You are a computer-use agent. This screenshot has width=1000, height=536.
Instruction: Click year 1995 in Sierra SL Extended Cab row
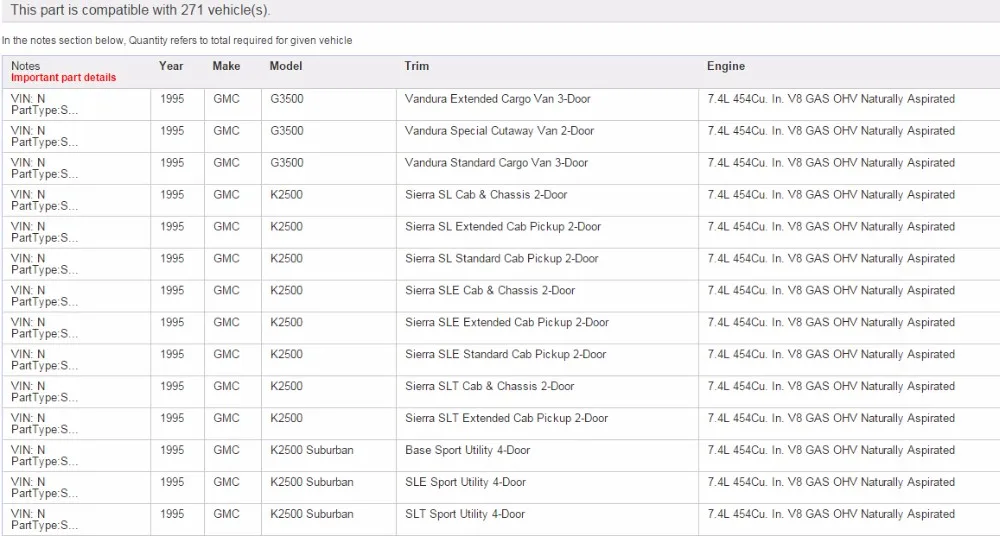(172, 227)
